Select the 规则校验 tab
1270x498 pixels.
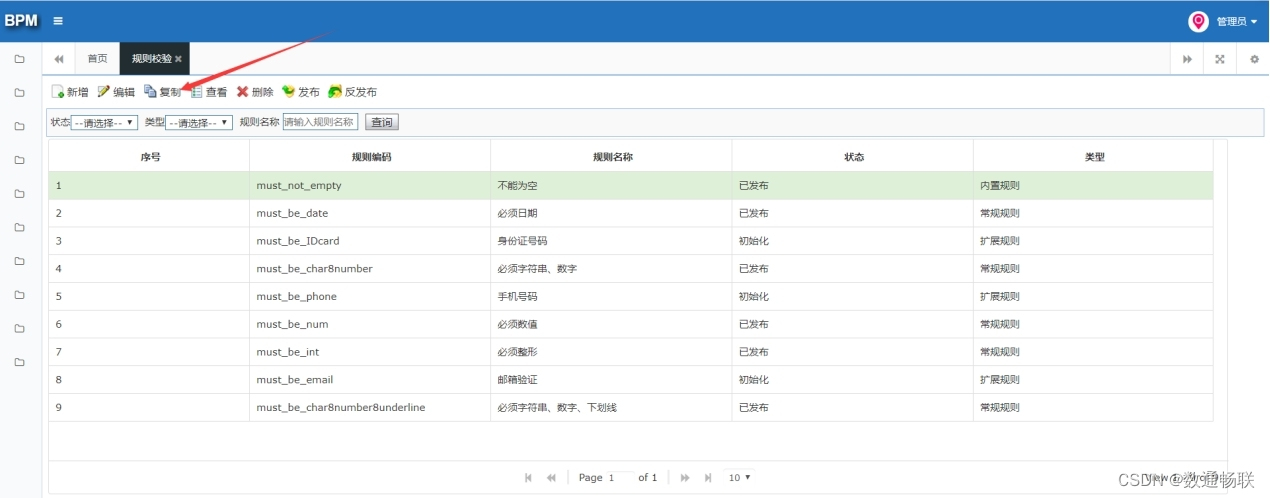(151, 59)
